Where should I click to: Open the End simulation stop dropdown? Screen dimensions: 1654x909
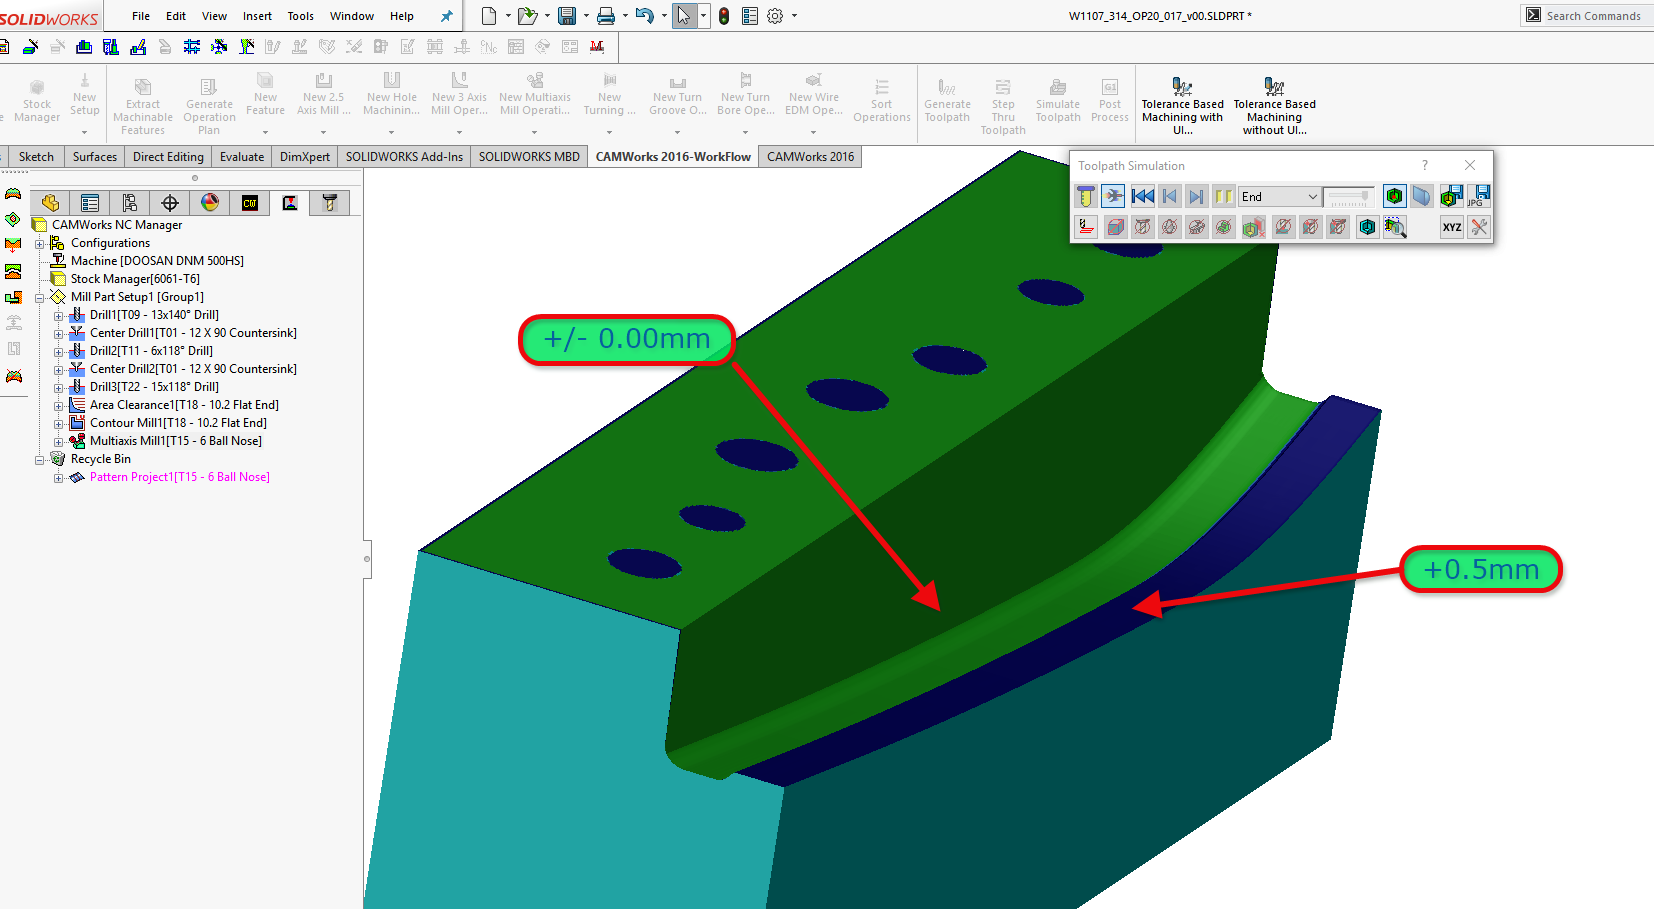pyautogui.click(x=1312, y=197)
